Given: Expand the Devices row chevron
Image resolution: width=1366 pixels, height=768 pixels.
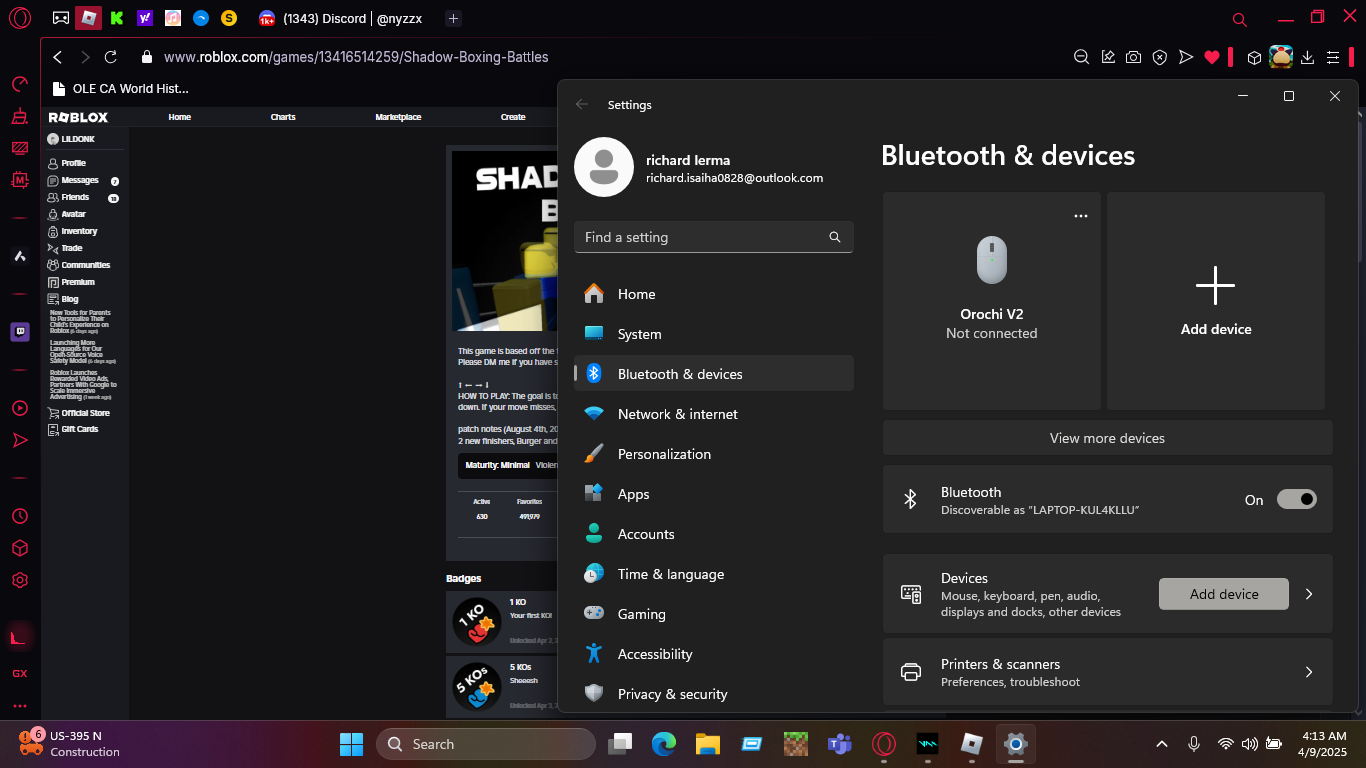Looking at the screenshot, I should [1309, 594].
